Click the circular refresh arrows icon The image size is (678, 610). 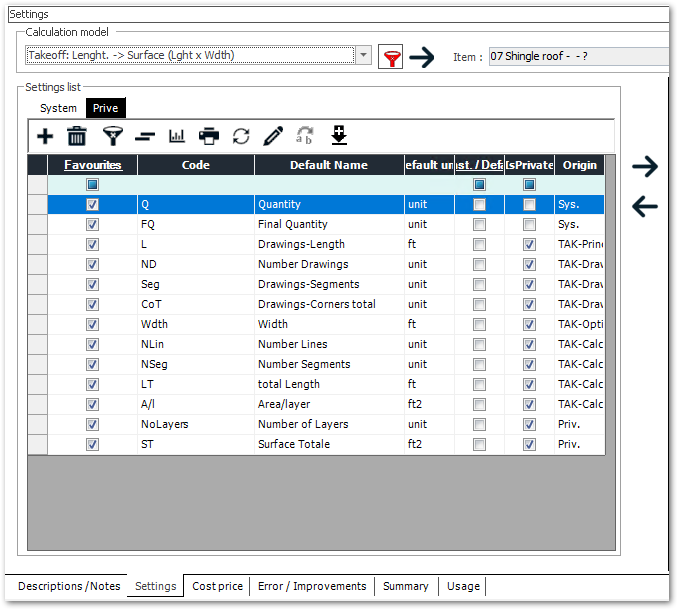pos(241,136)
